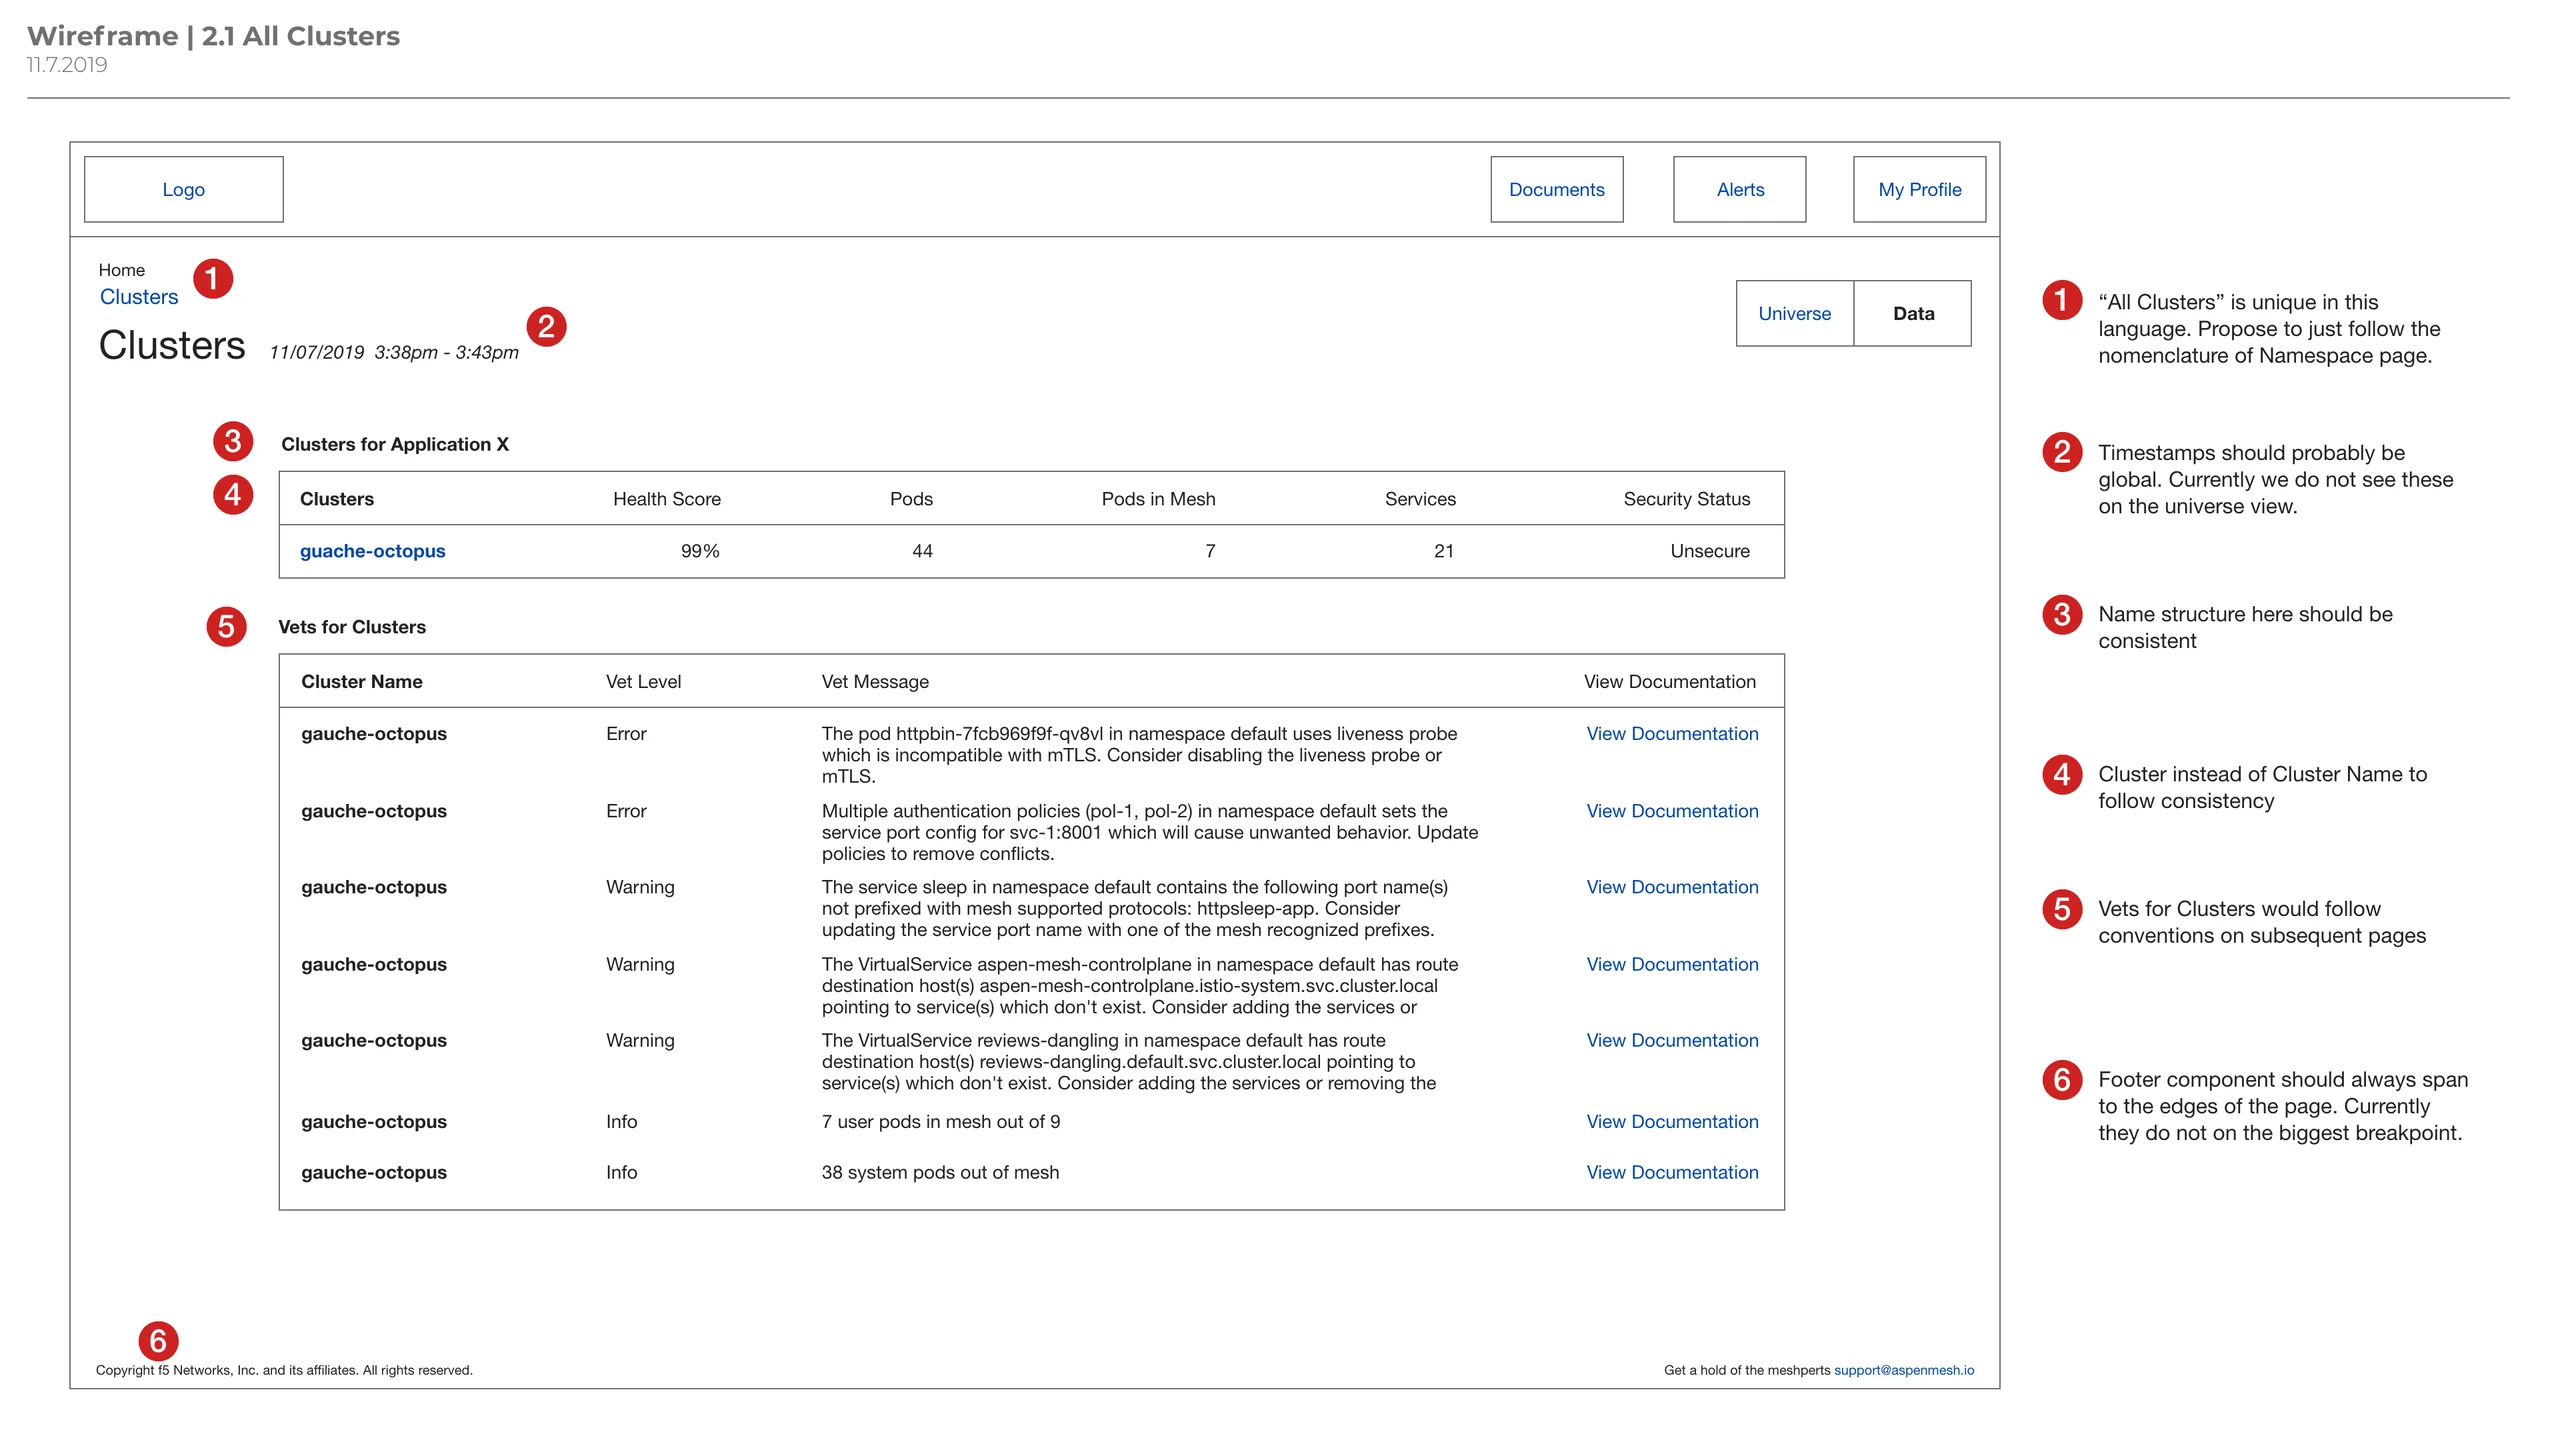
Task: Click the Clusters for Application X heading
Action: pos(395,444)
